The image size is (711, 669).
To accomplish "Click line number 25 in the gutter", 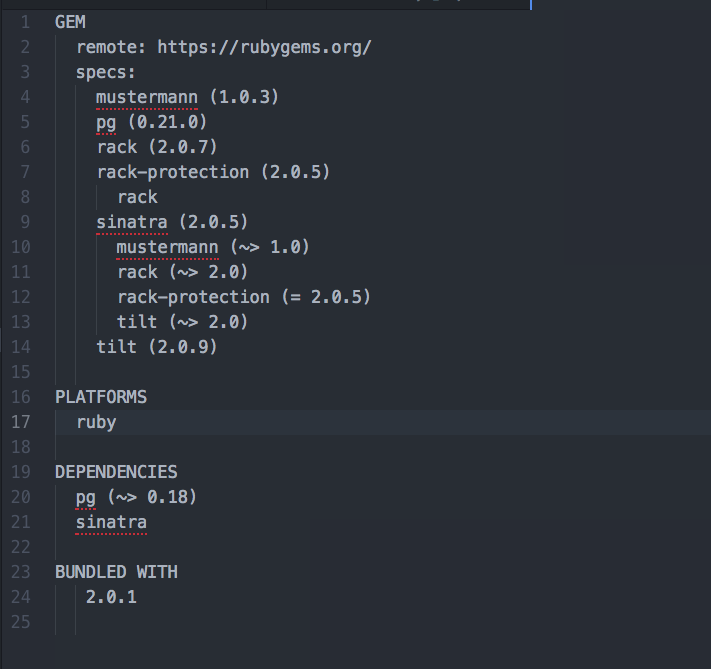I will [20, 622].
